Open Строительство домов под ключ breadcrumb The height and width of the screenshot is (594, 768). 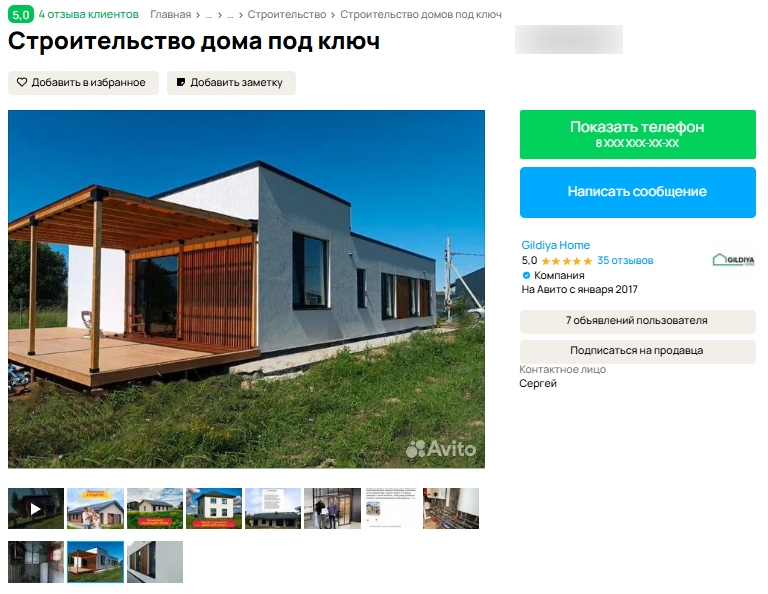coord(421,15)
